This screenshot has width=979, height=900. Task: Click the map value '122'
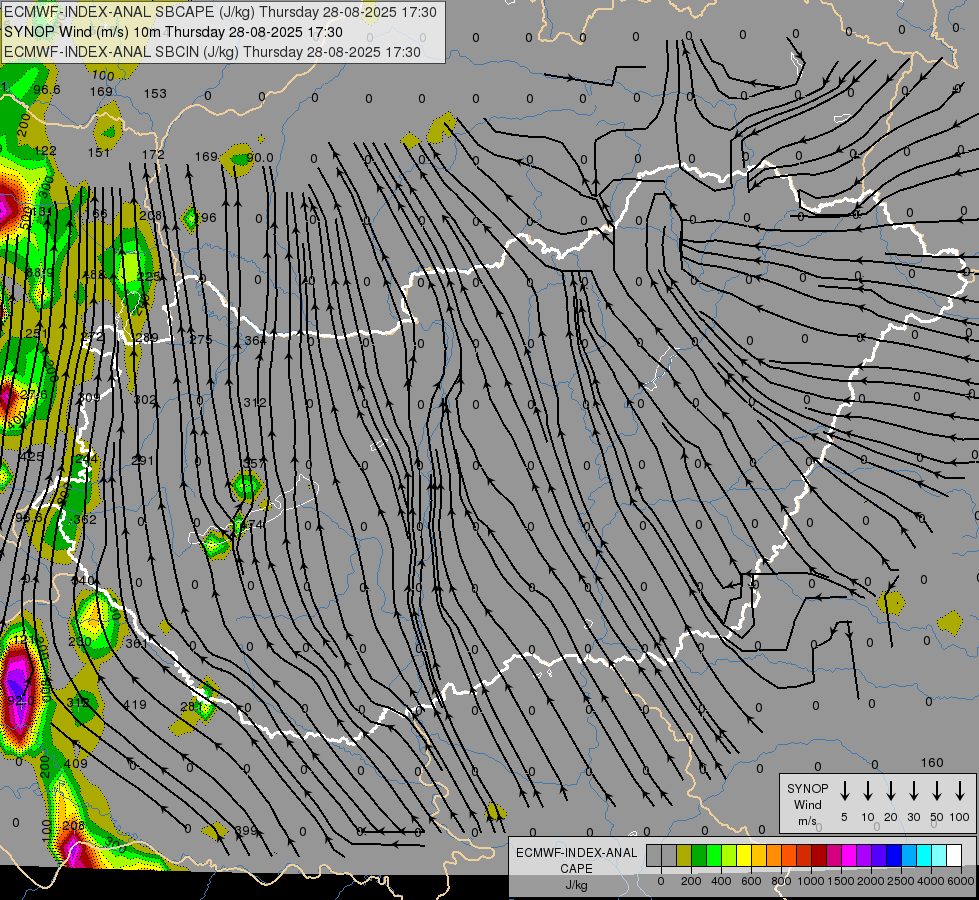45,151
